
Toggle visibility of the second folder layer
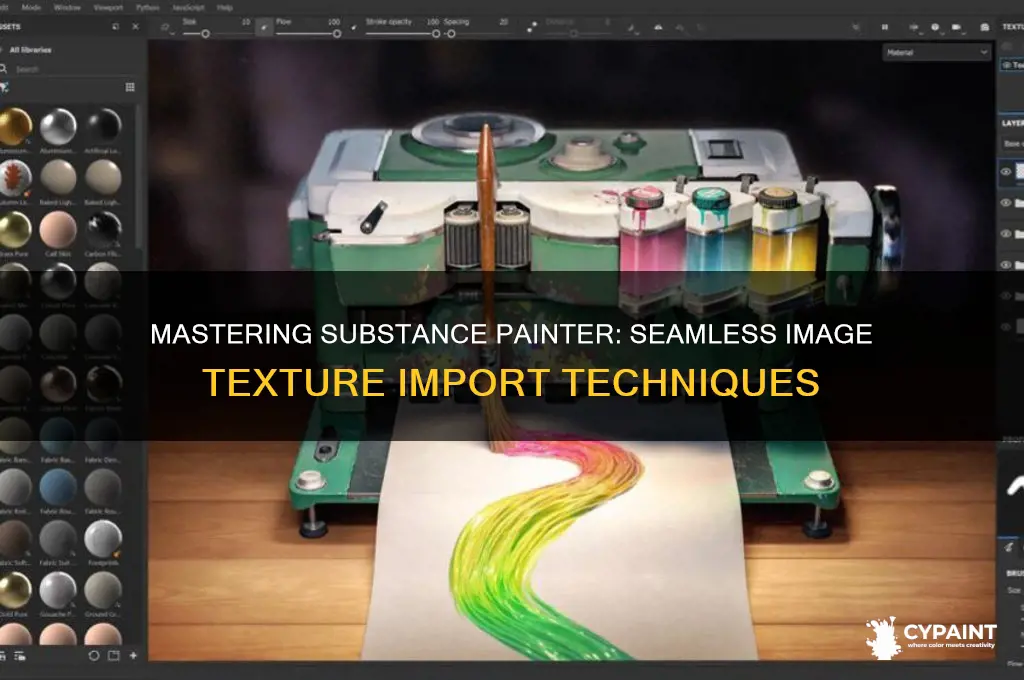1006,234
